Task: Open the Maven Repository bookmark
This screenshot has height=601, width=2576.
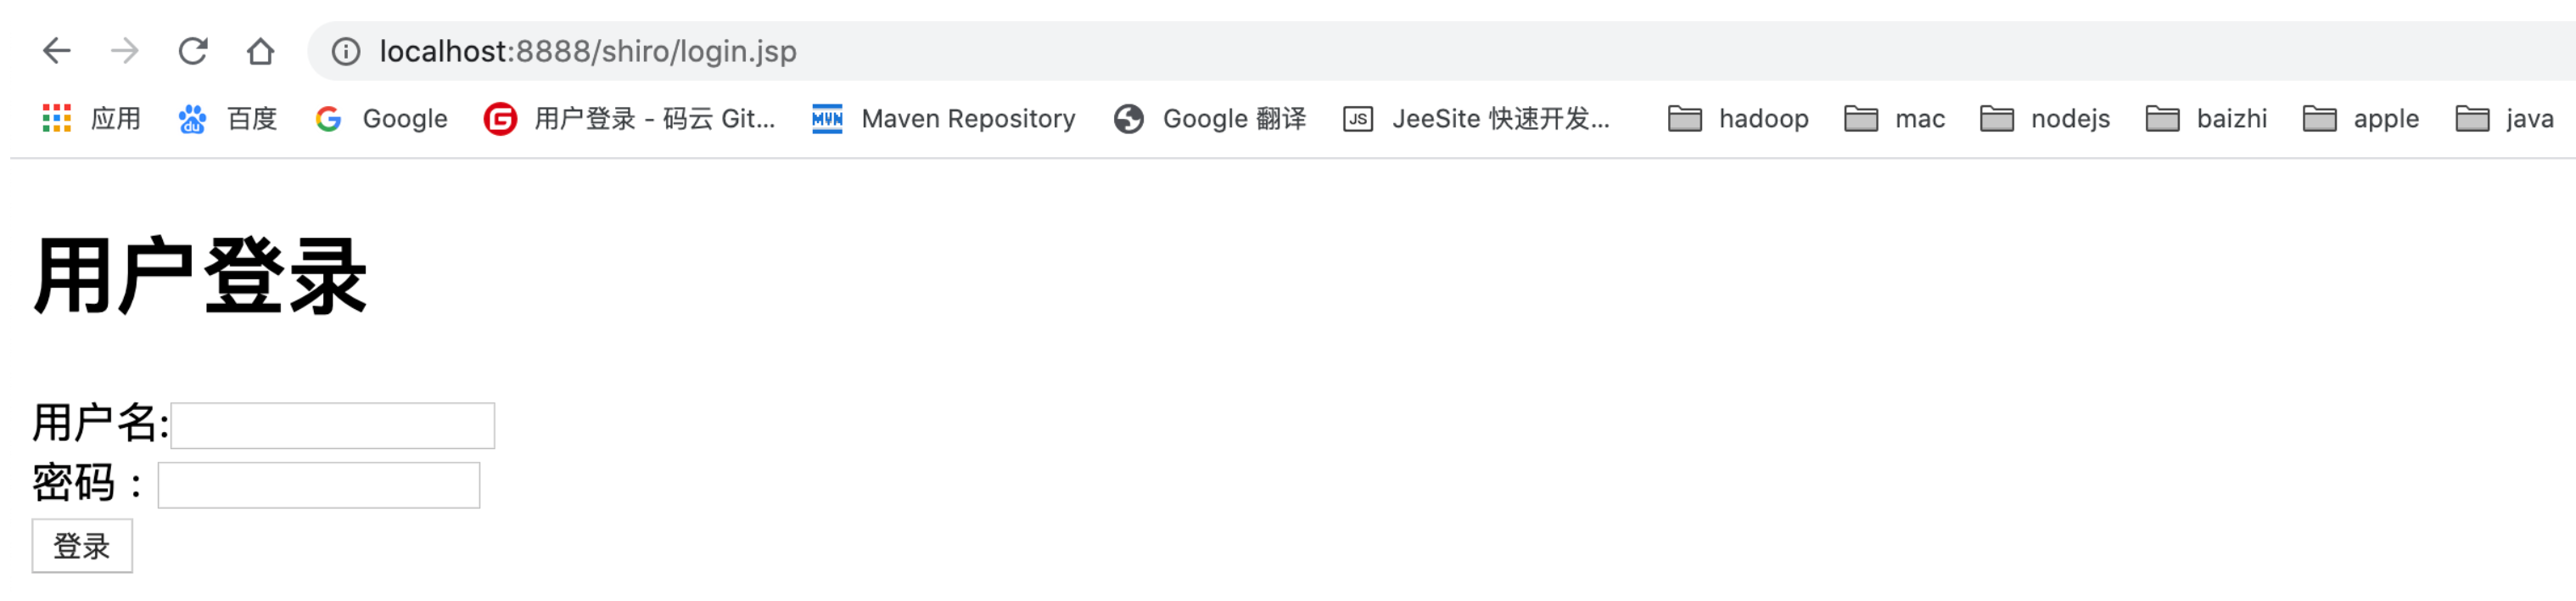Action: pyautogui.click(x=944, y=119)
